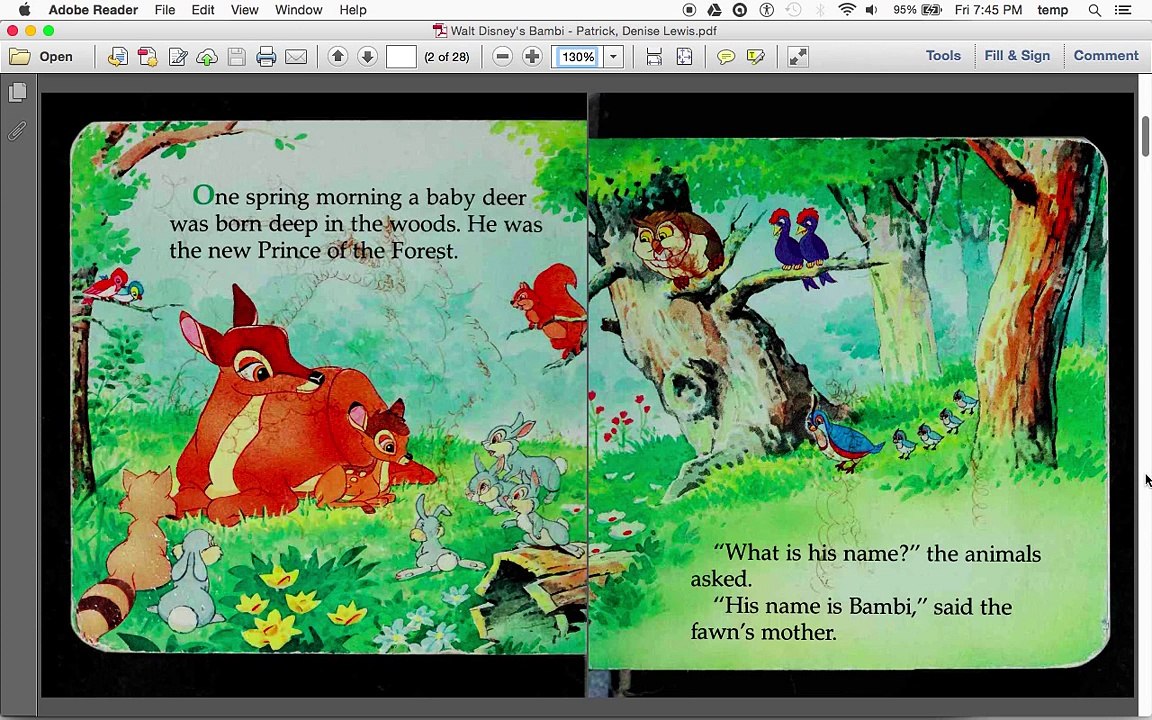Click the read mode expand icon
Screen dimensions: 1152x720
pos(798,57)
